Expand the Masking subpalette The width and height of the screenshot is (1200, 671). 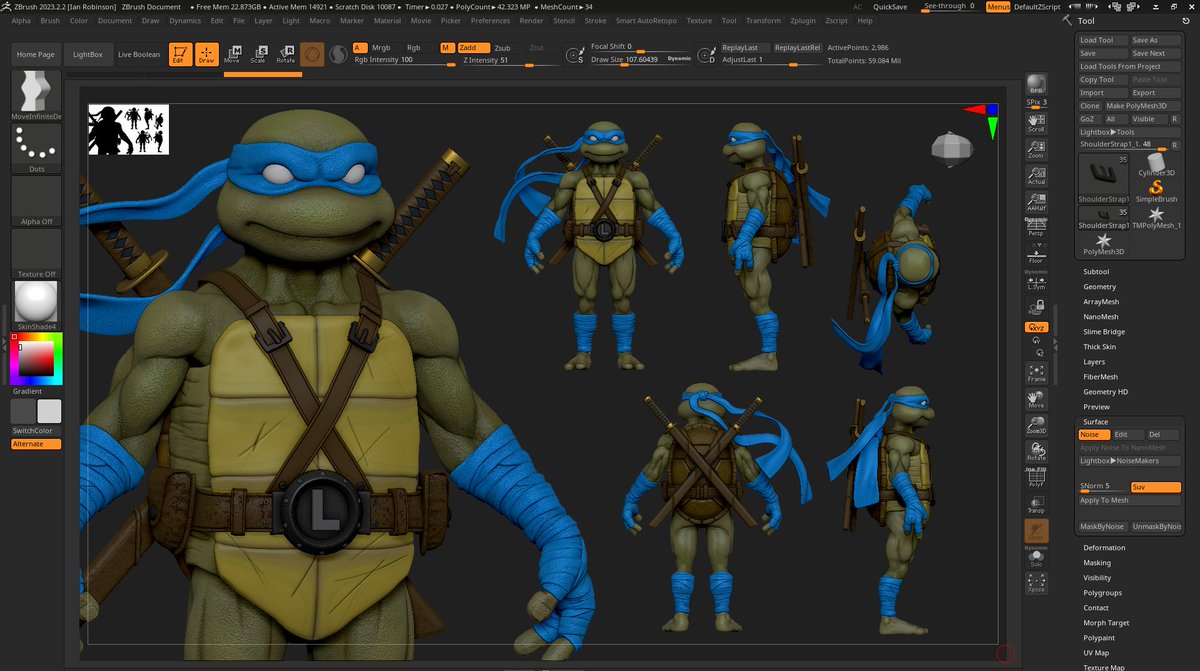point(1097,563)
